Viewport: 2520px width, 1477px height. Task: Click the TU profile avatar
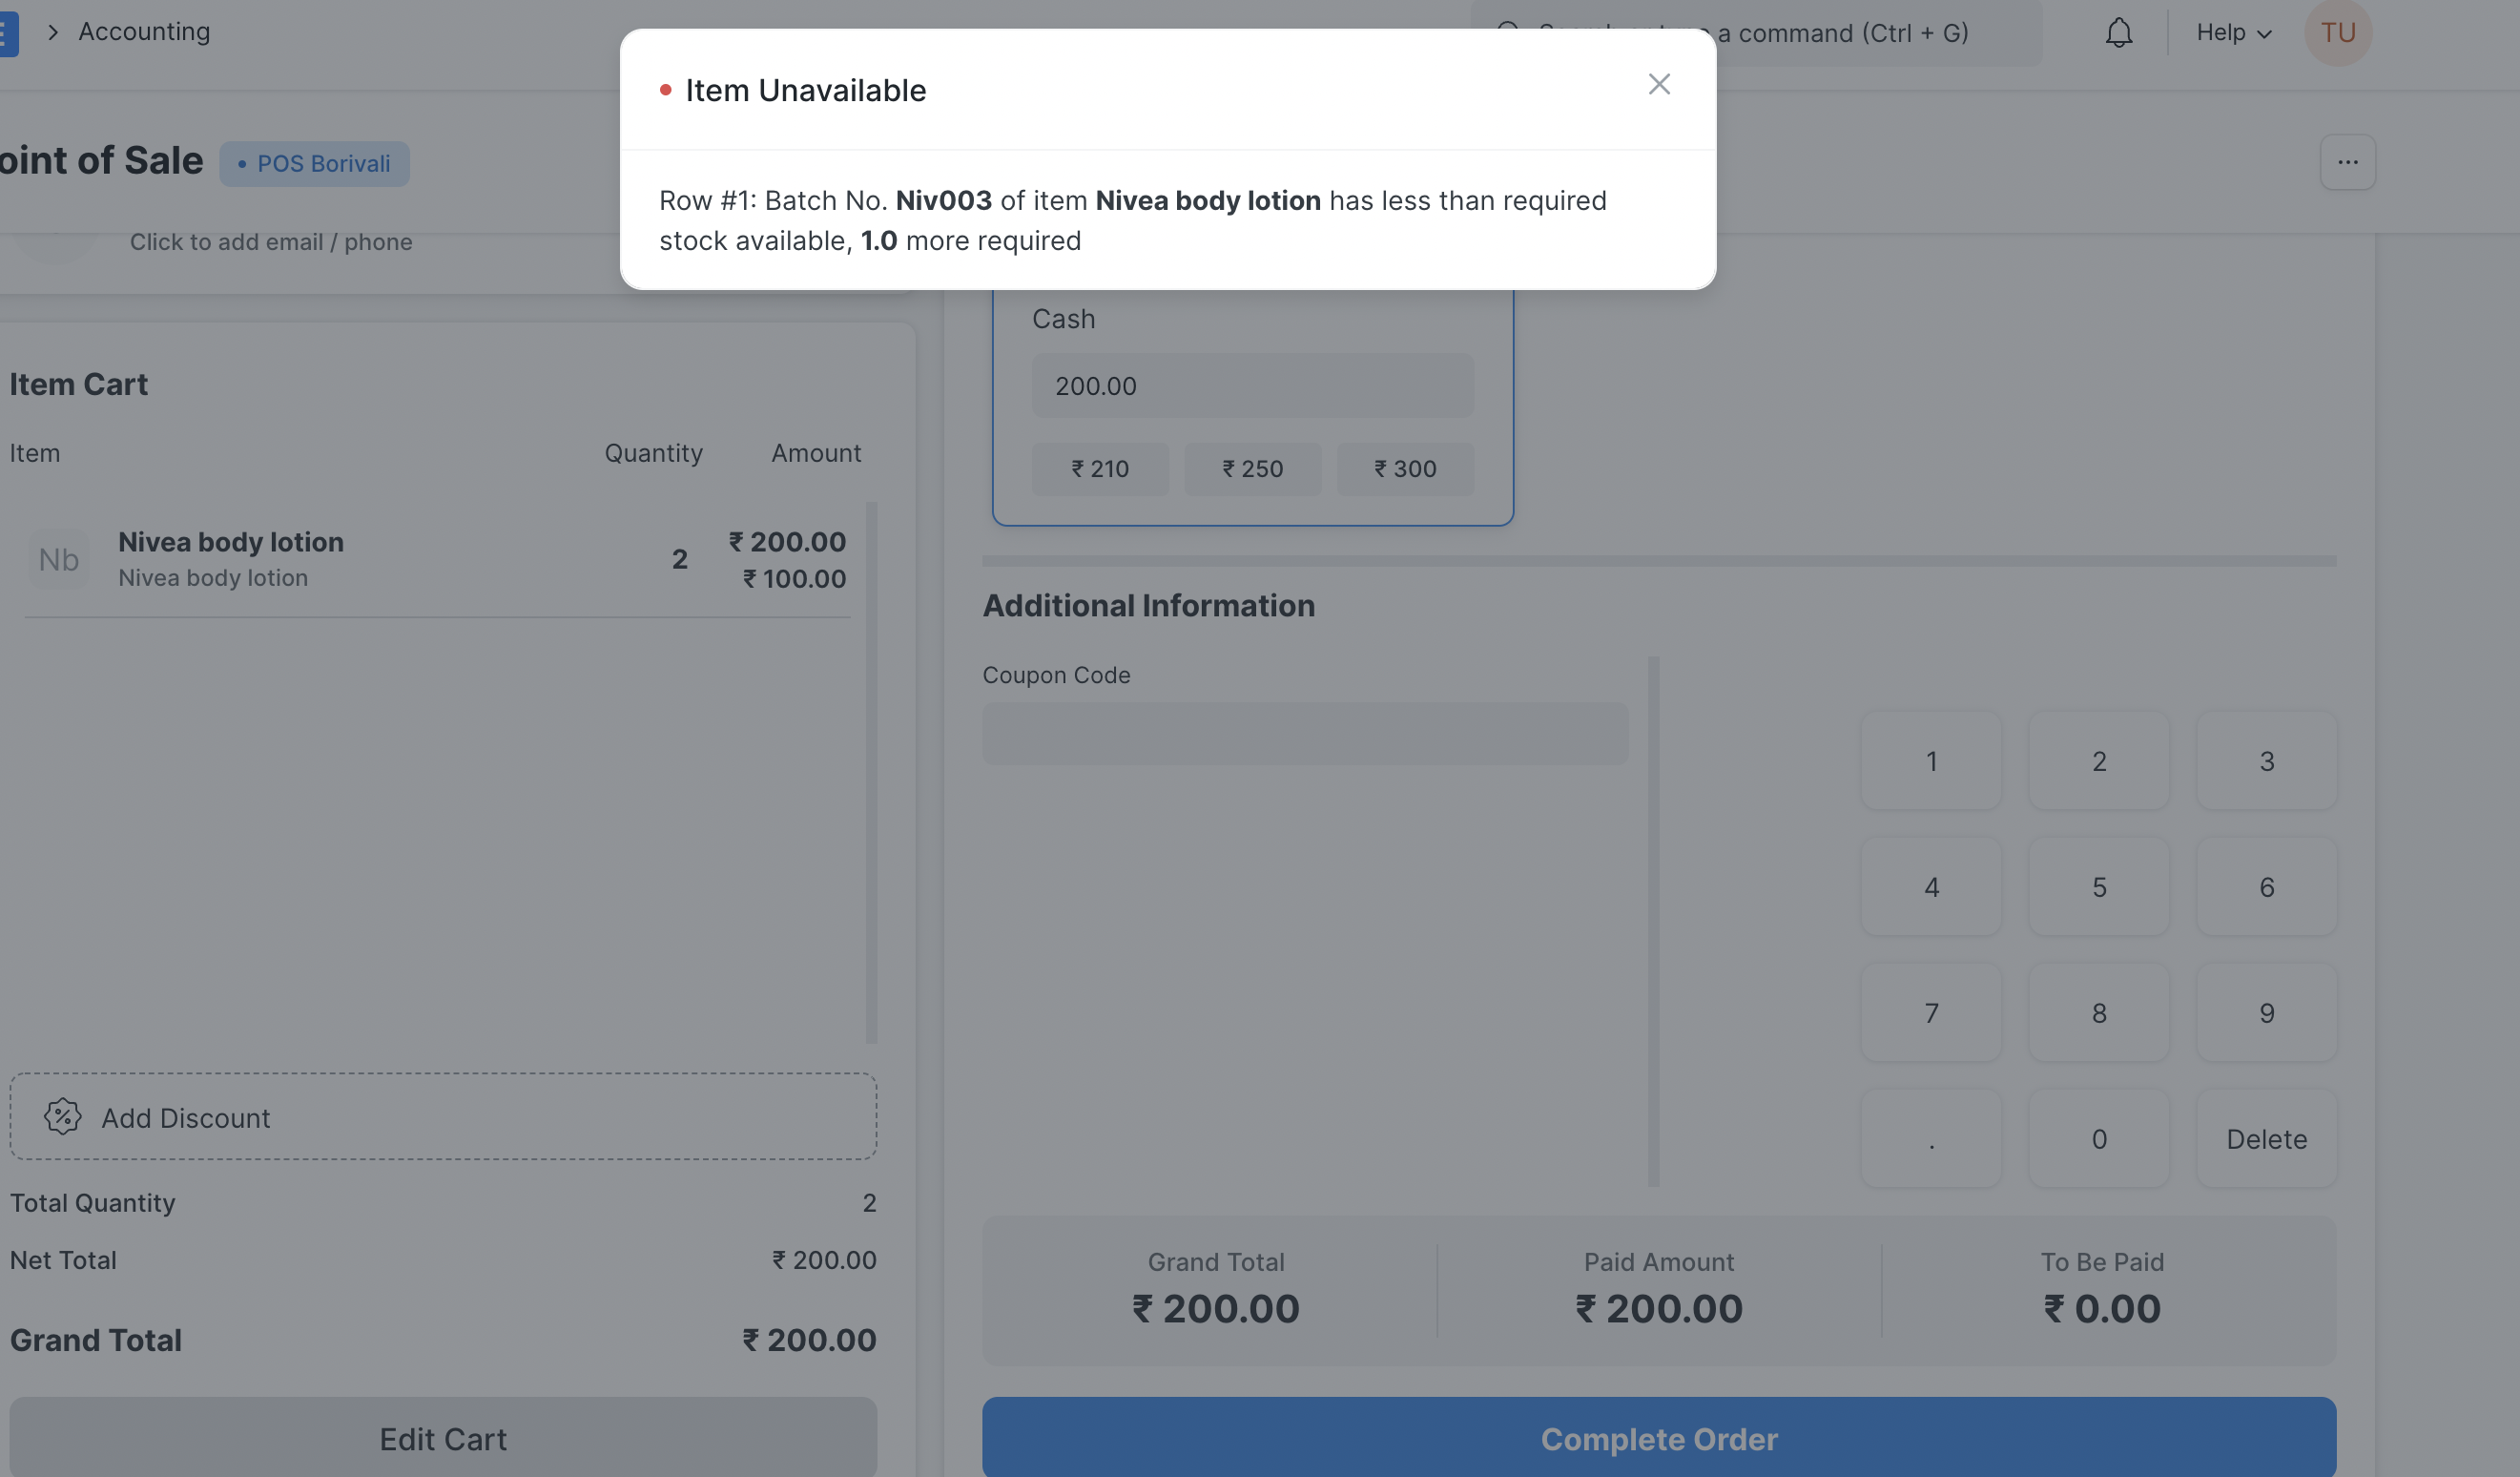point(2339,32)
